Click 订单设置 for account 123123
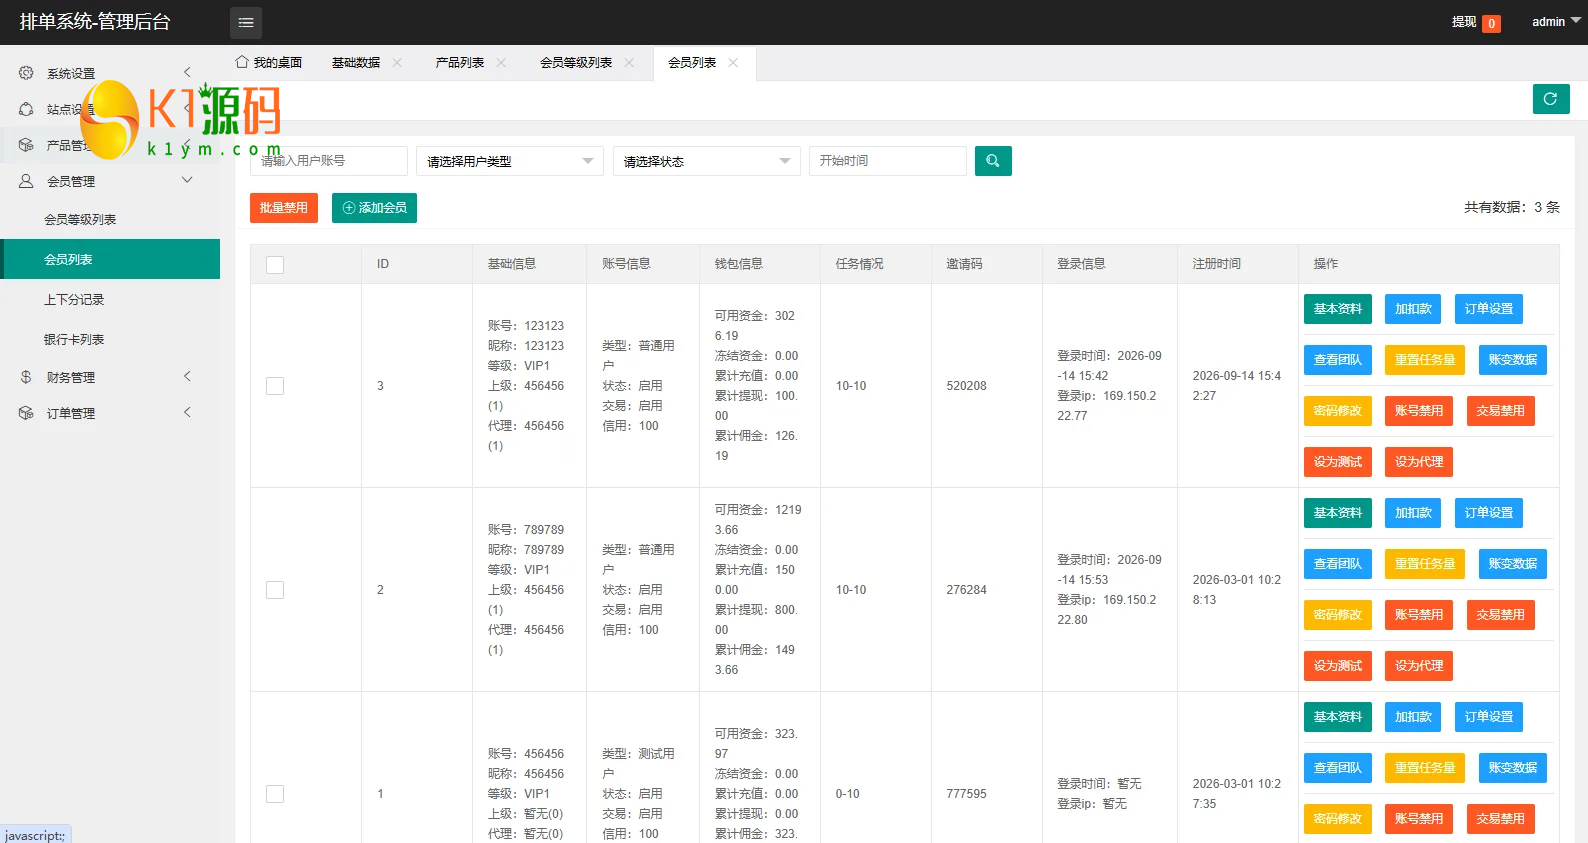The height and width of the screenshot is (843, 1588). [1489, 309]
